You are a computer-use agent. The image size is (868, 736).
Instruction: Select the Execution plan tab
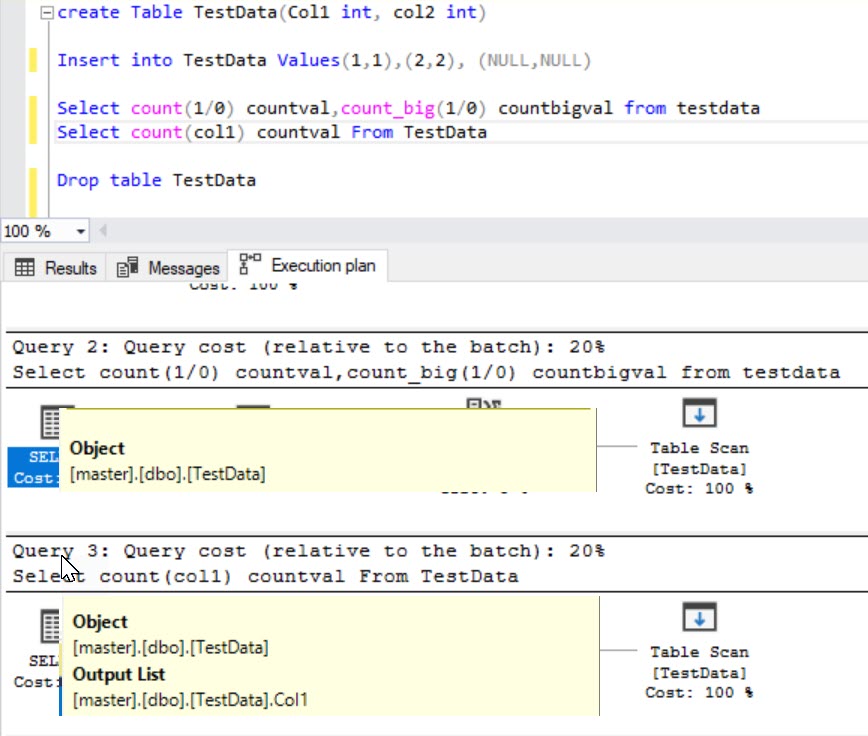point(308,266)
